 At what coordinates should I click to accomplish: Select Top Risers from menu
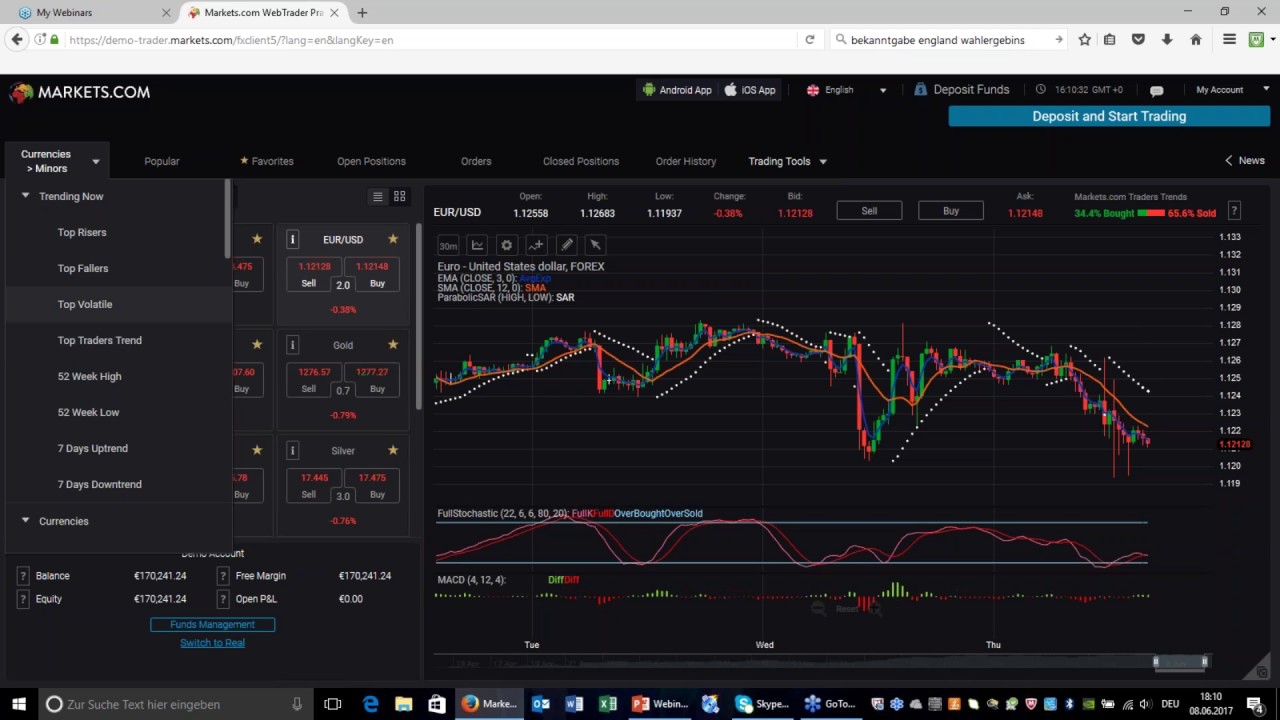[82, 232]
